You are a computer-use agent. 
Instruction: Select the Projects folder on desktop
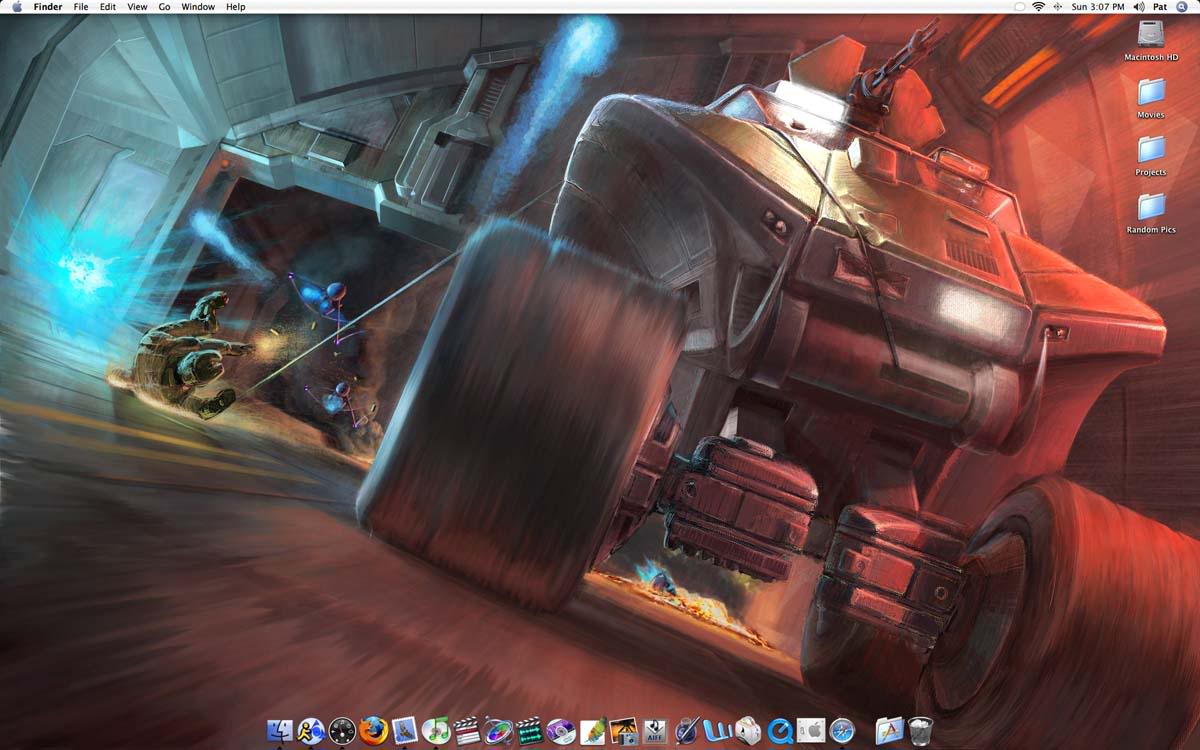click(x=1151, y=155)
